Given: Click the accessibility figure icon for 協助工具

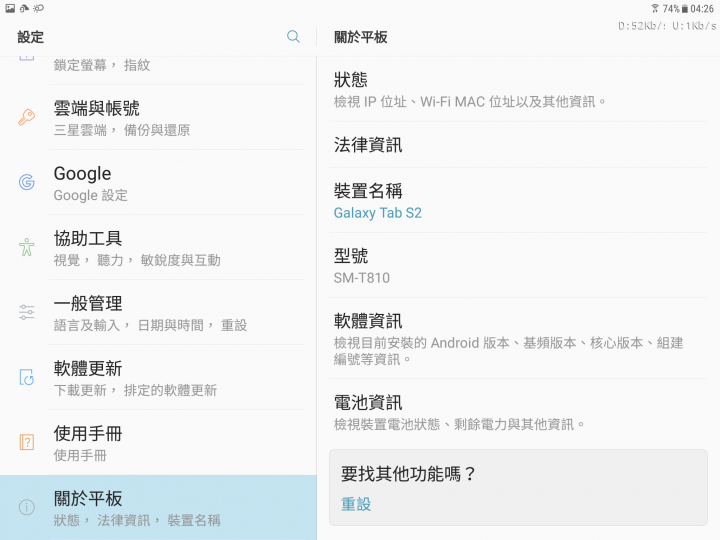Looking at the screenshot, I should click(27, 247).
